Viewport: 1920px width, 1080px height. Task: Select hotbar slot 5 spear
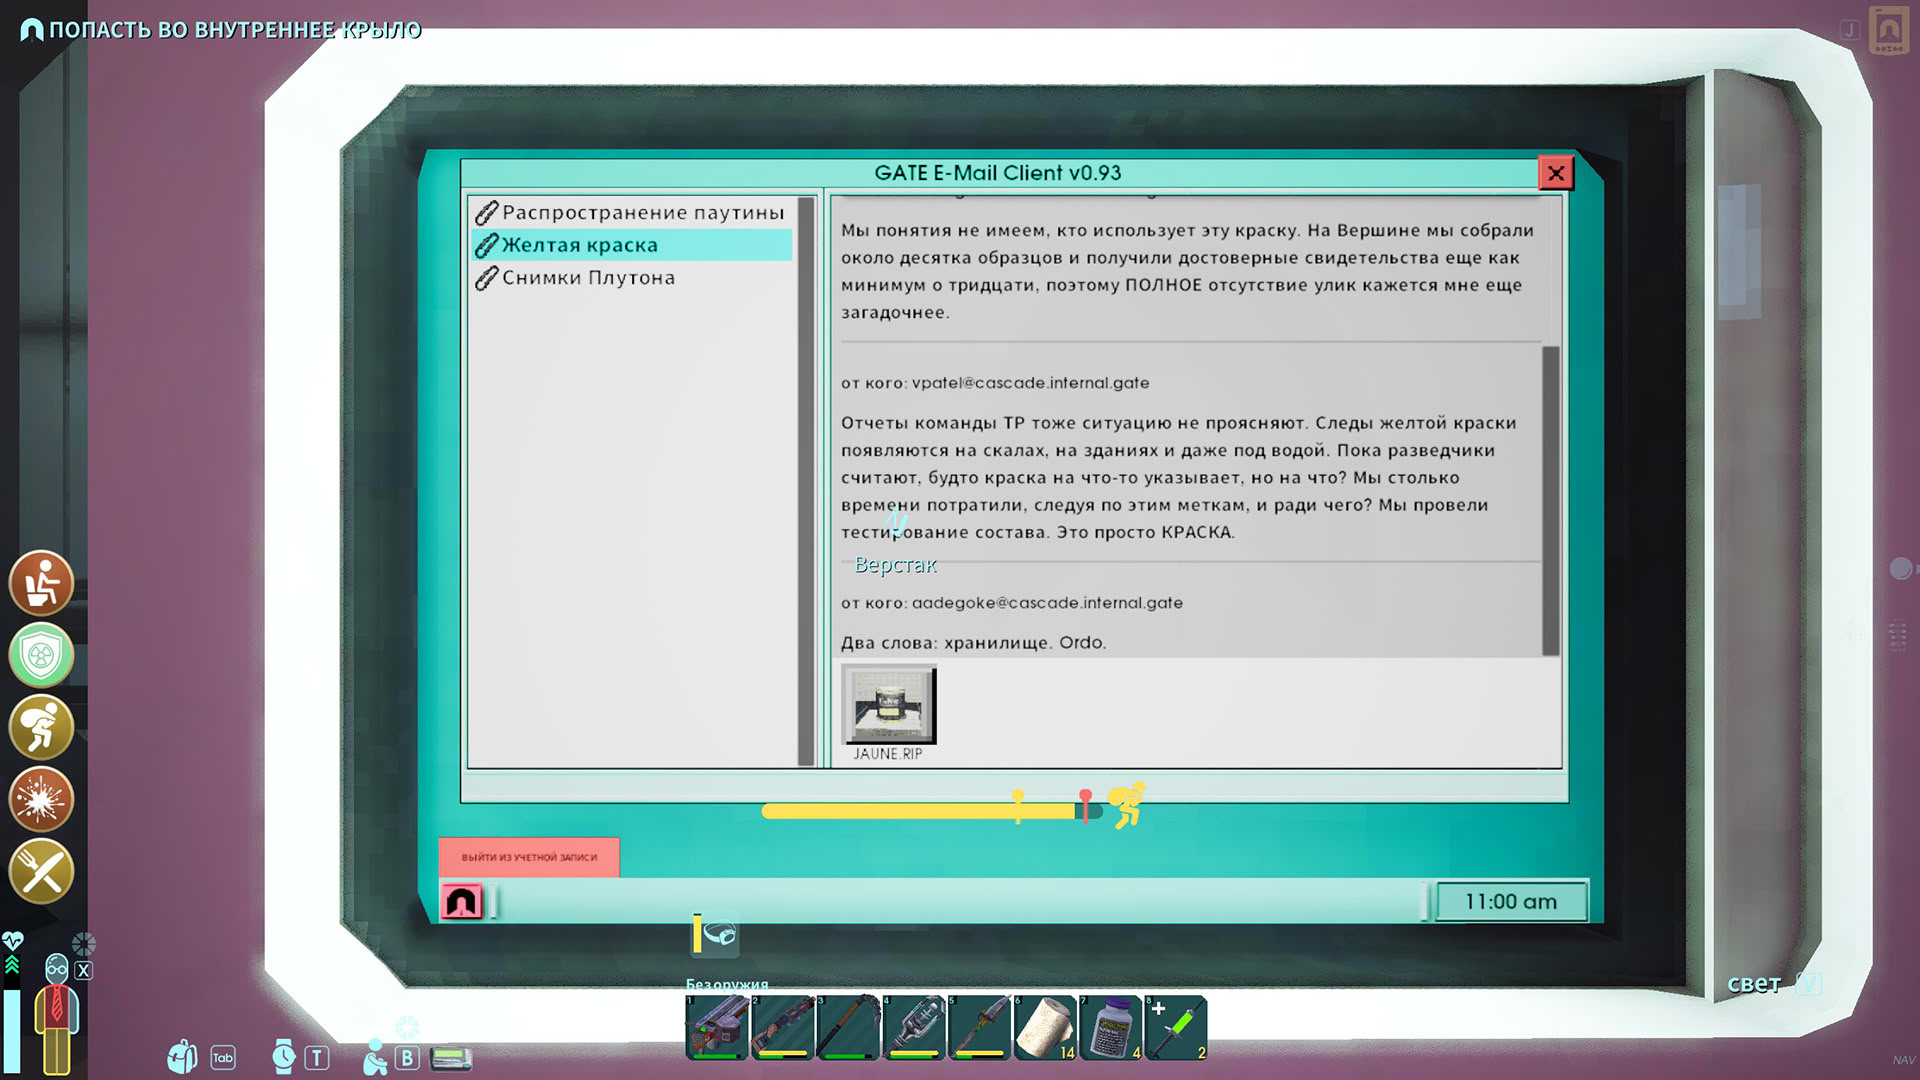[x=979, y=1027]
